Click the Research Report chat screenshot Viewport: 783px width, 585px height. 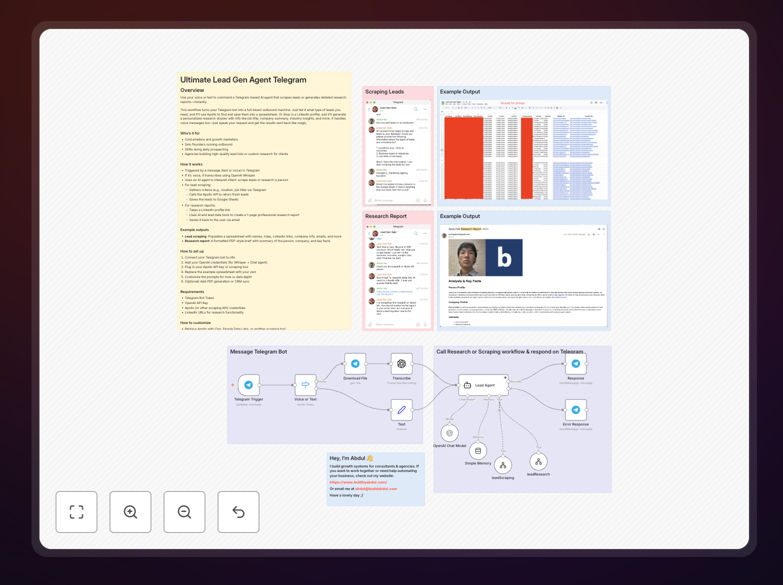pyautogui.click(x=397, y=276)
